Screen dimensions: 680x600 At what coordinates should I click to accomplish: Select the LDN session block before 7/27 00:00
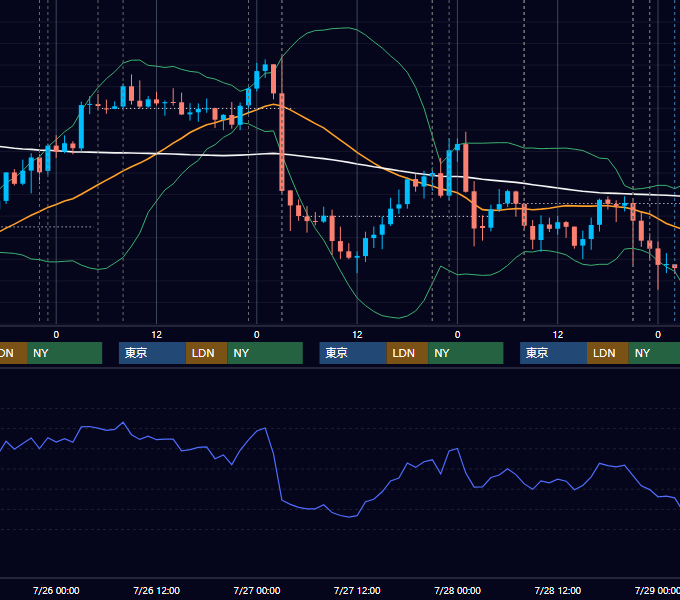click(206, 353)
